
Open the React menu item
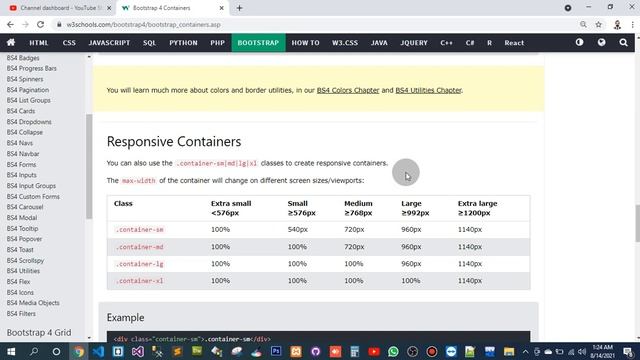click(514, 42)
